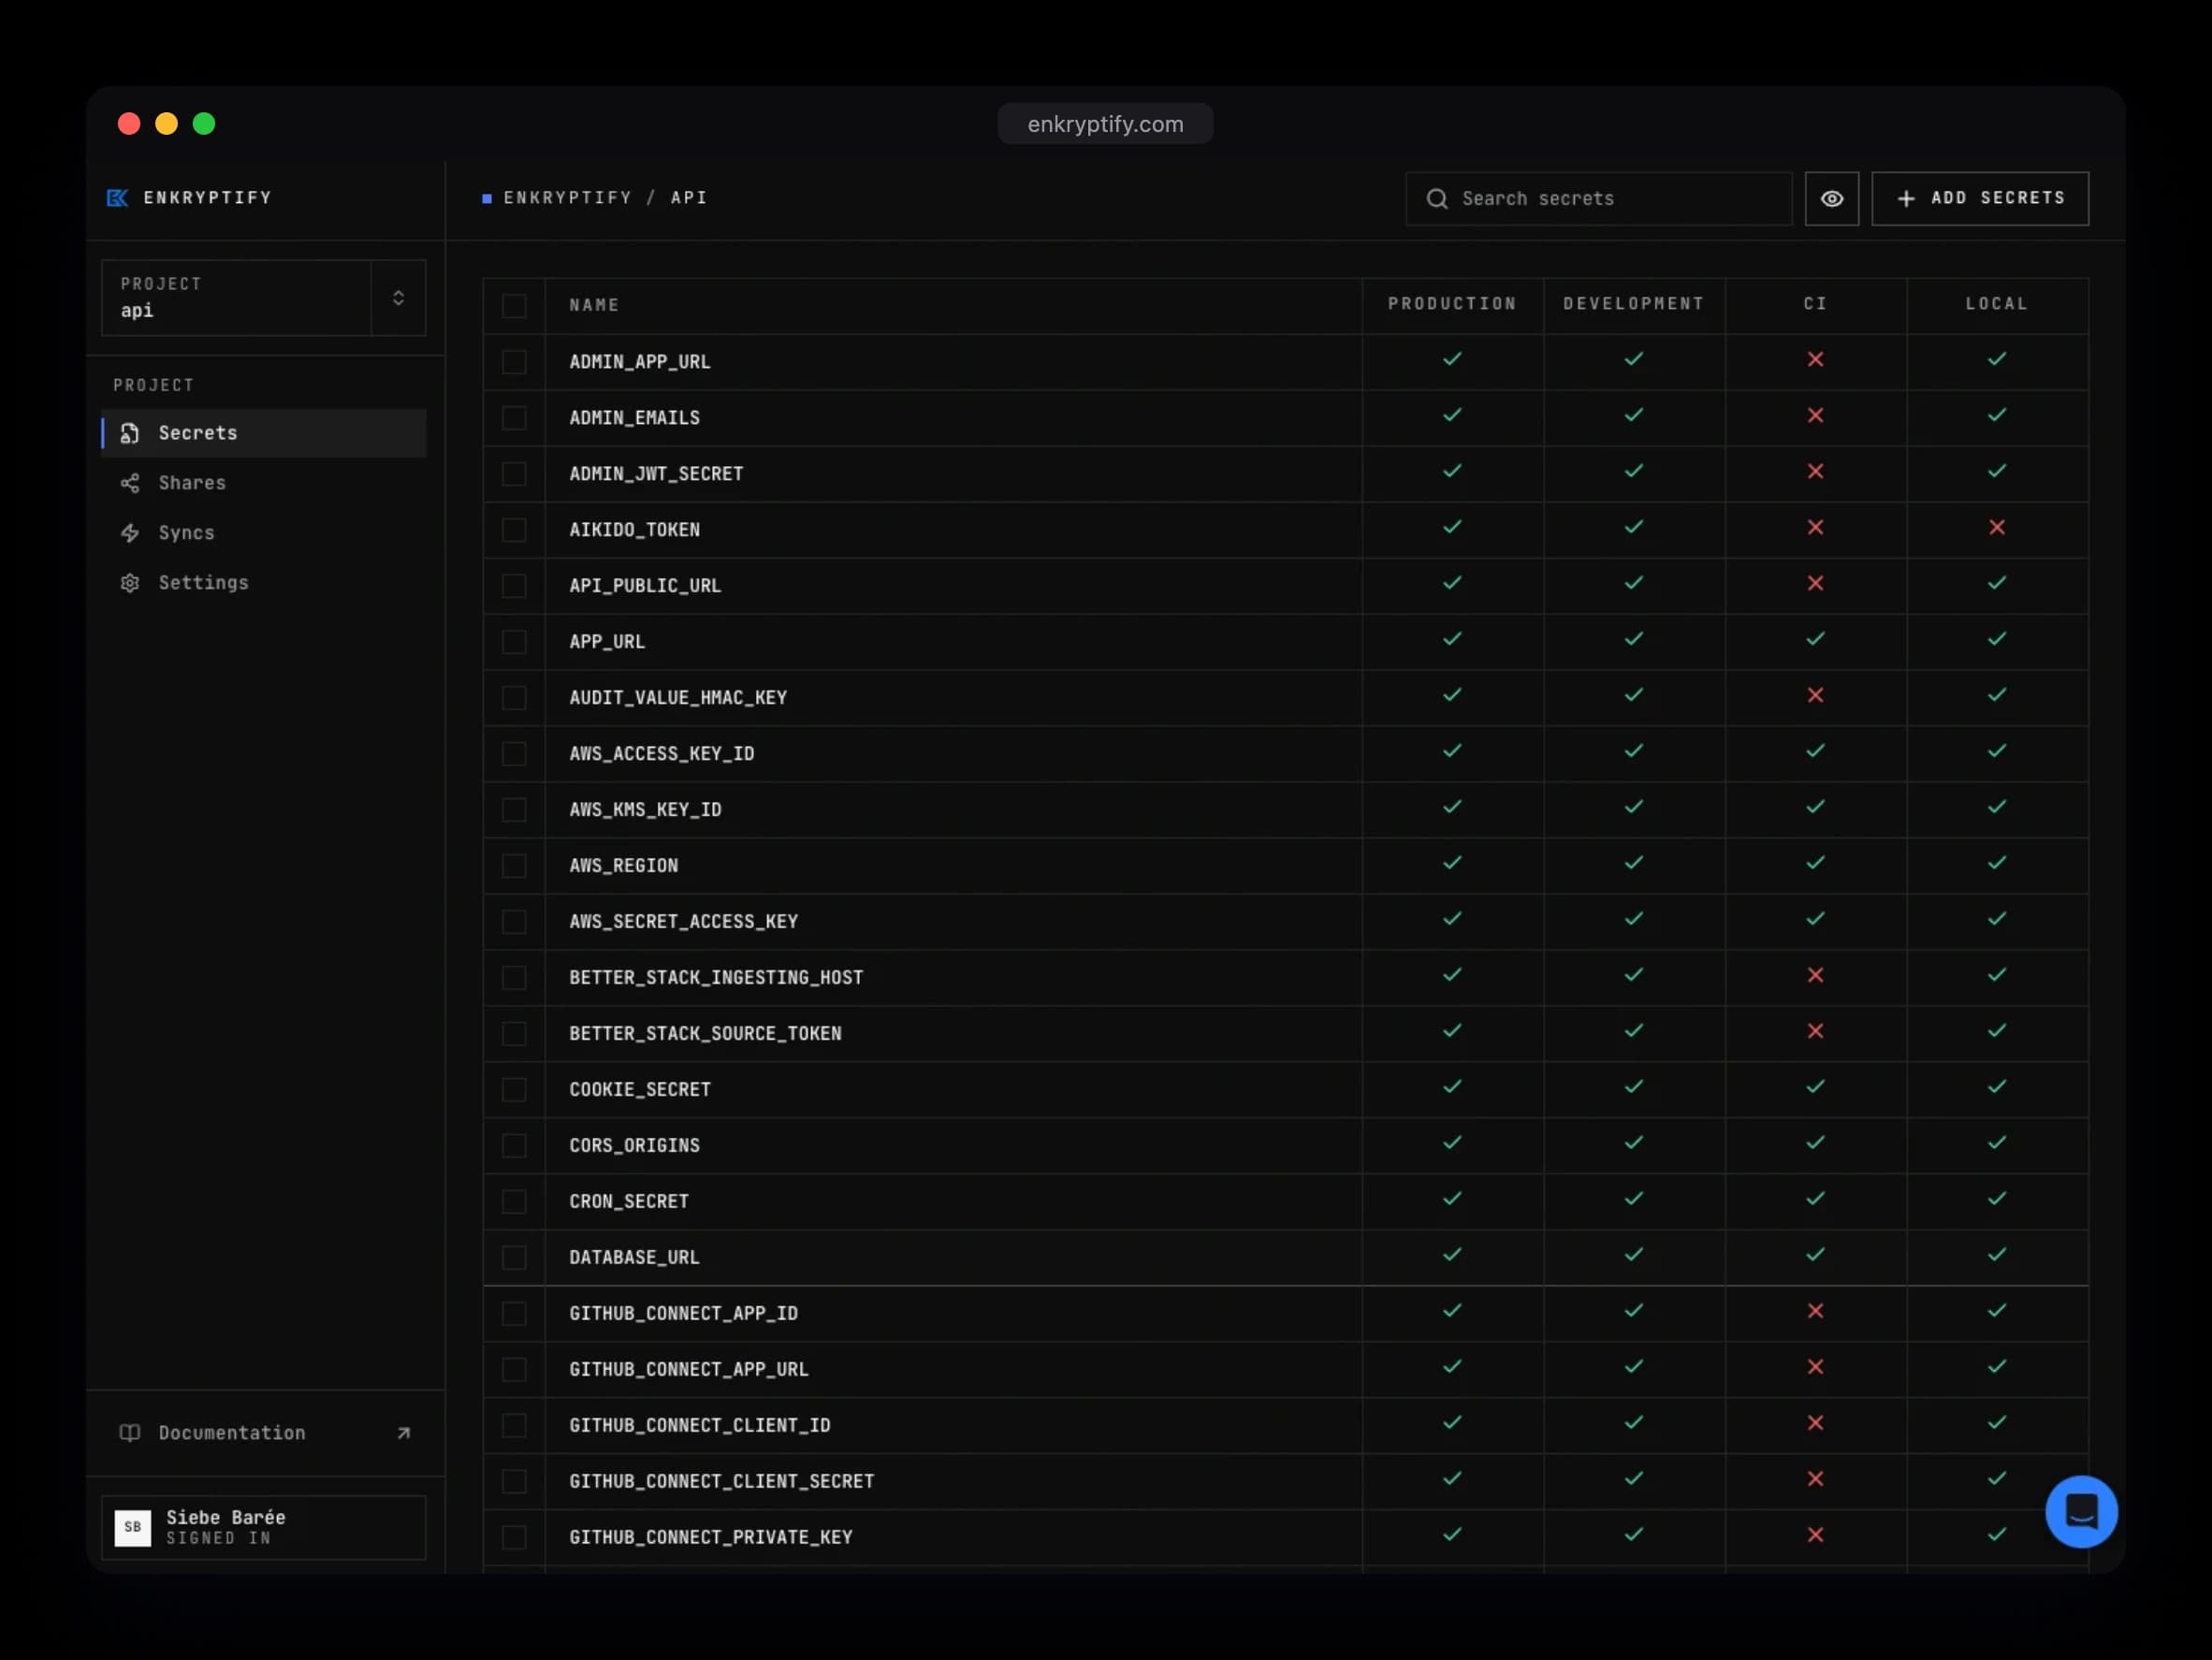Click the Shares network icon
Viewport: 2212px width, 1660px height.
[x=130, y=483]
